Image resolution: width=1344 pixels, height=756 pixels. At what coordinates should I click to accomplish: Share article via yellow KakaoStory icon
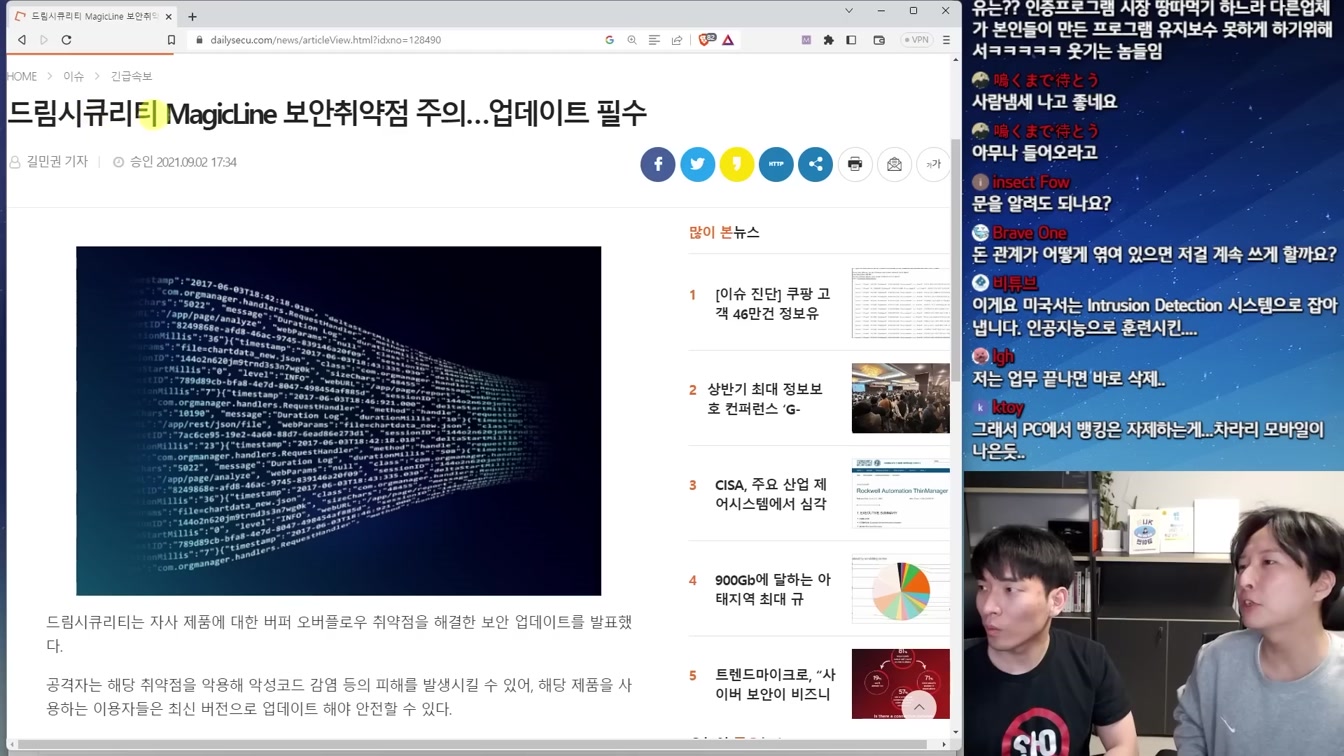pyautogui.click(x=737, y=164)
